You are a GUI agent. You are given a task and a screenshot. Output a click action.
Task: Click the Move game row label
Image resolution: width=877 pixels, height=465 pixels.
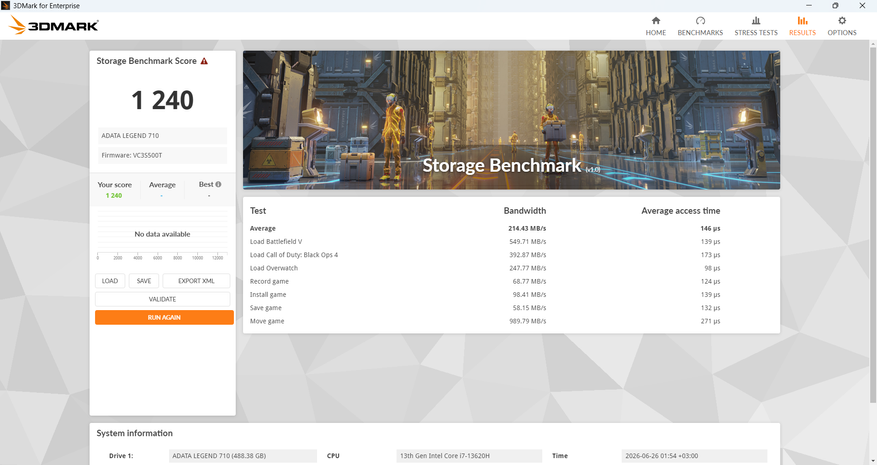pyautogui.click(x=267, y=321)
